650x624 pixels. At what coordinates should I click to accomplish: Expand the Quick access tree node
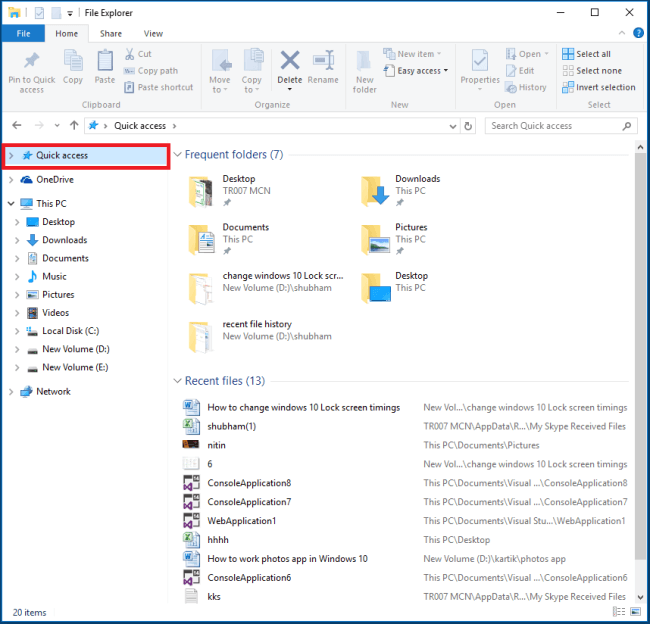coord(11,156)
